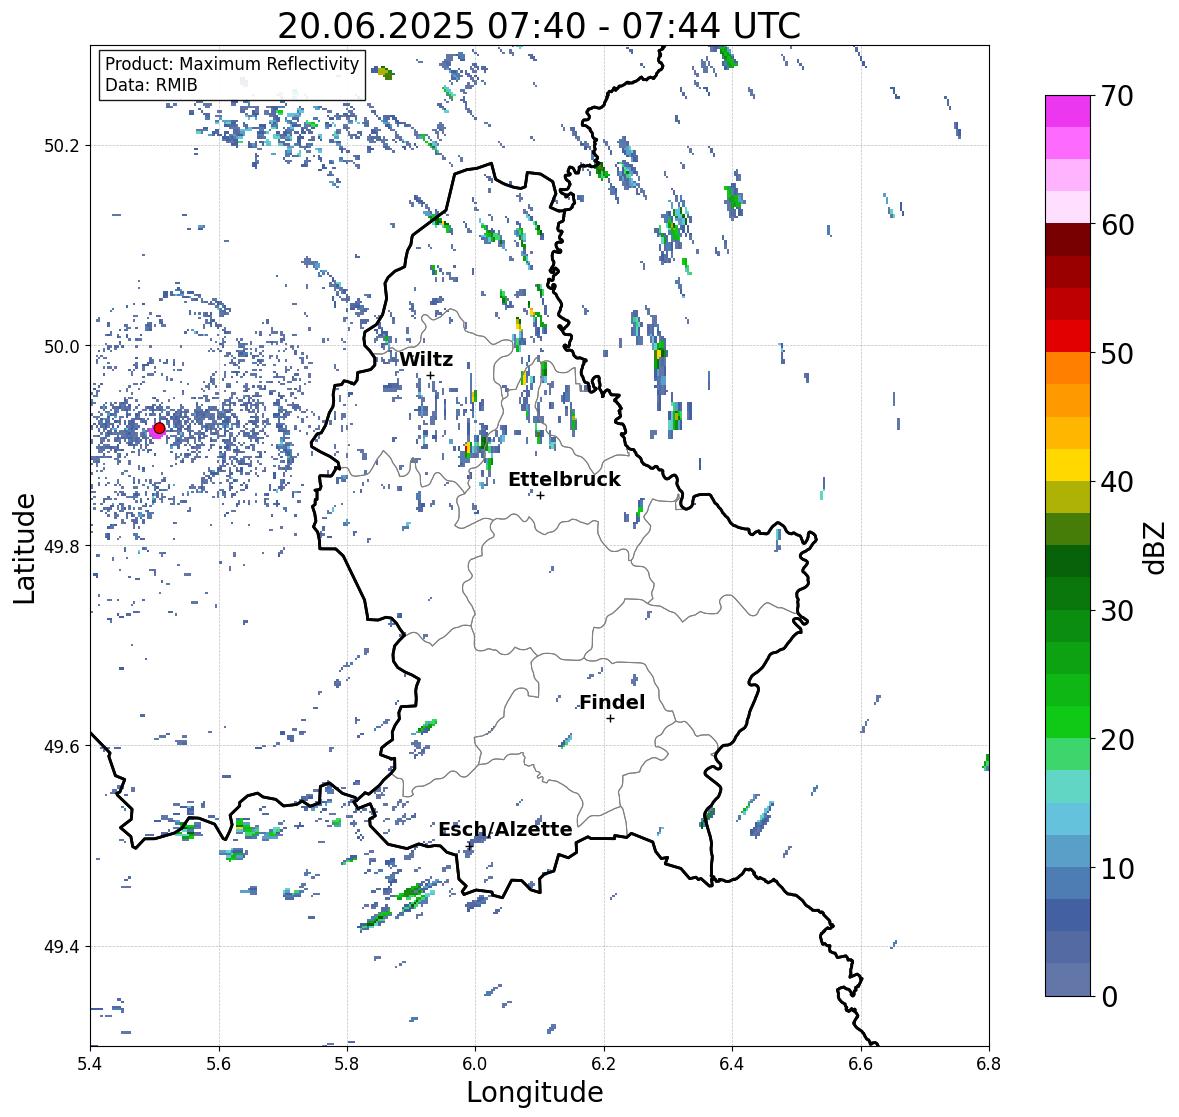Image resolution: width=1179 pixels, height=1117 pixels.
Task: Click the latitude tick label 49.4
Action: tap(62, 946)
